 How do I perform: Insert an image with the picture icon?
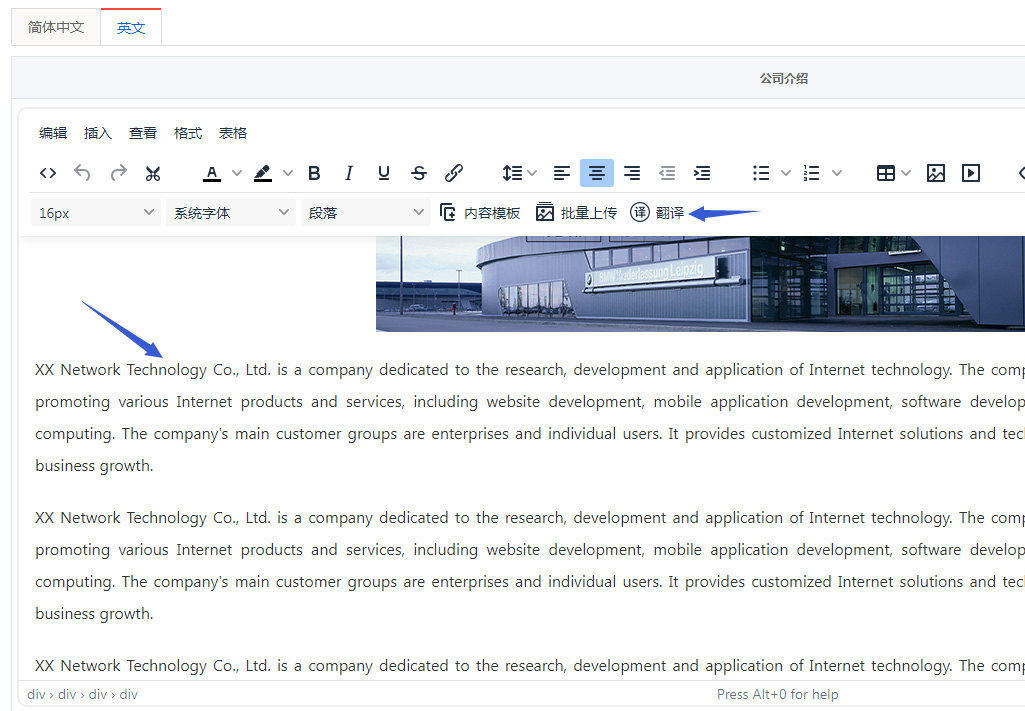pyautogui.click(x=935, y=173)
